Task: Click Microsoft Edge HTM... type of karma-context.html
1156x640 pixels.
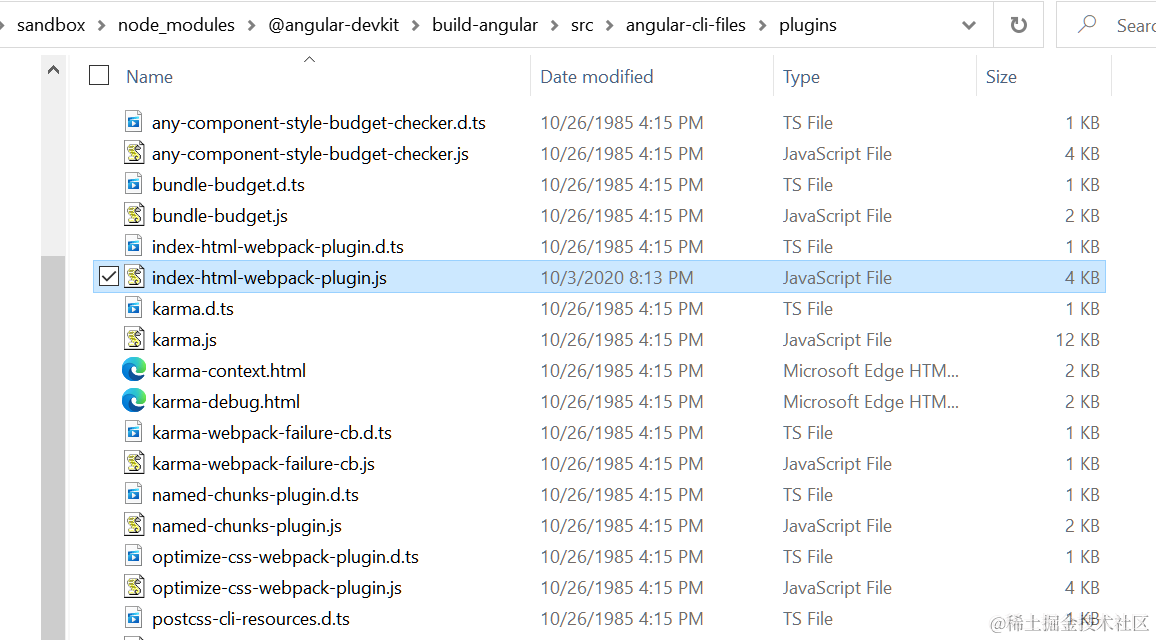Action: (871, 370)
